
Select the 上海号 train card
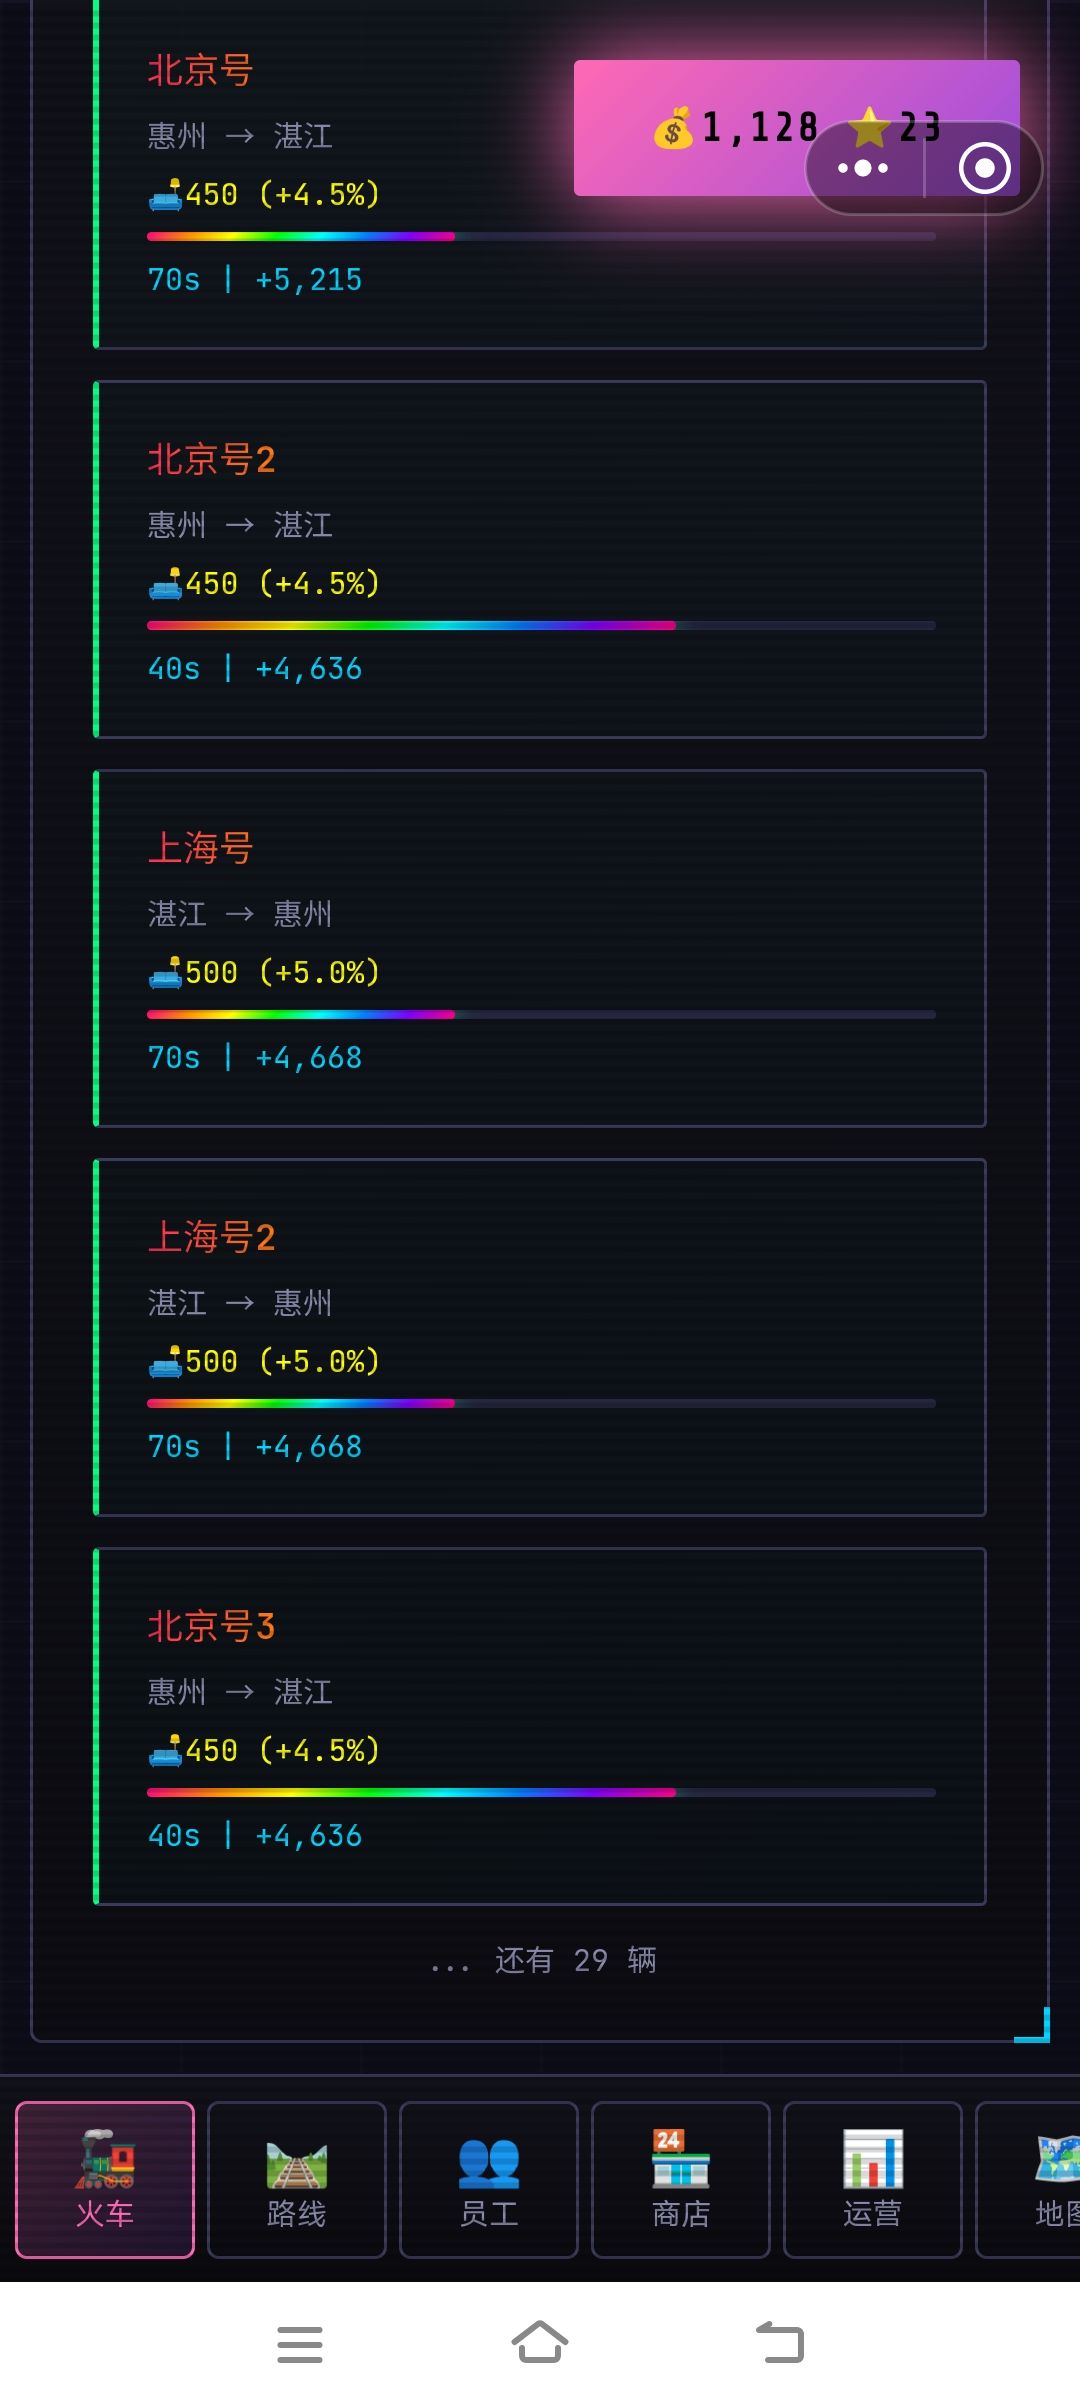coord(540,948)
